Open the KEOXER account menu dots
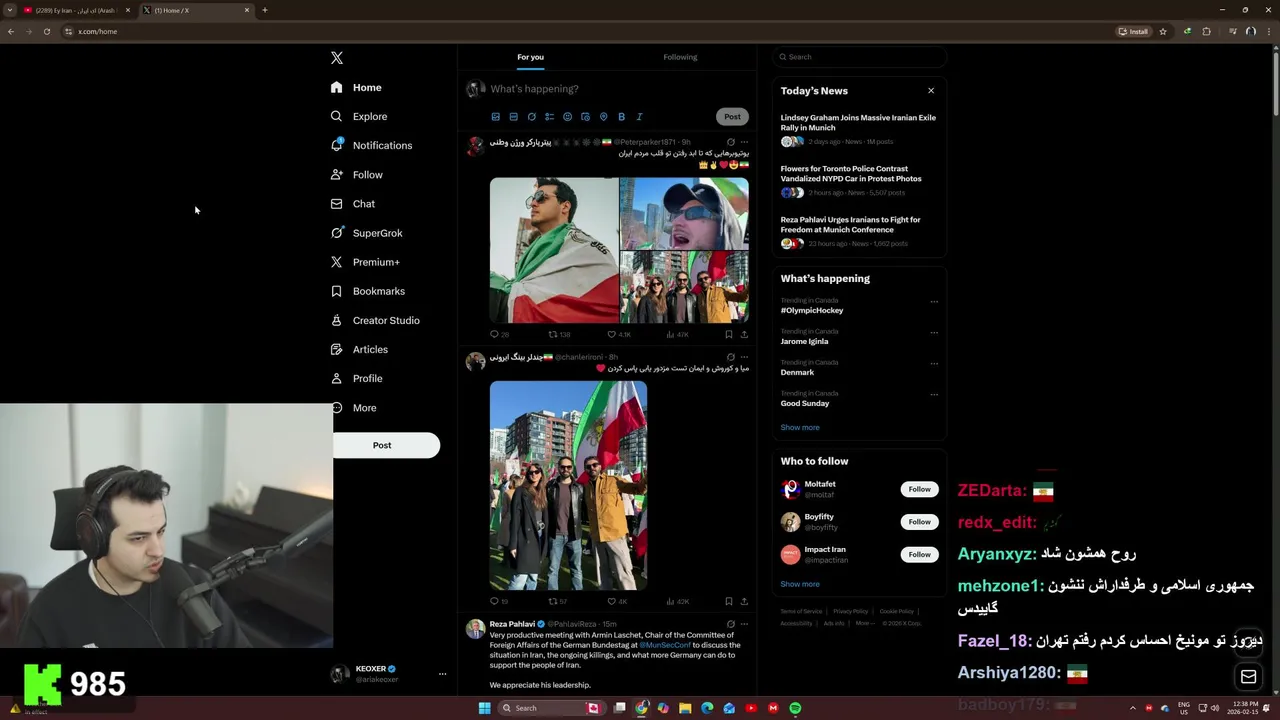The width and height of the screenshot is (1280, 720). coord(442,674)
